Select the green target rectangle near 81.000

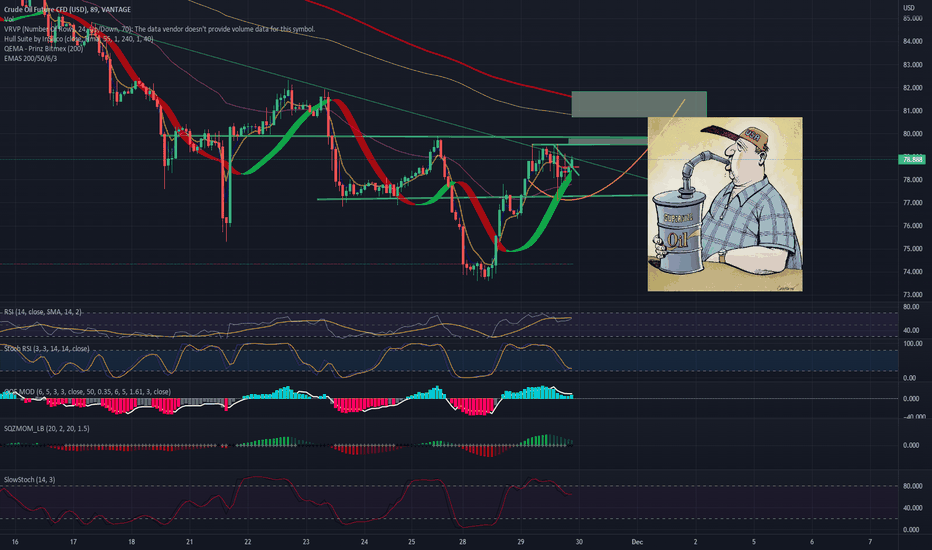(x=639, y=104)
